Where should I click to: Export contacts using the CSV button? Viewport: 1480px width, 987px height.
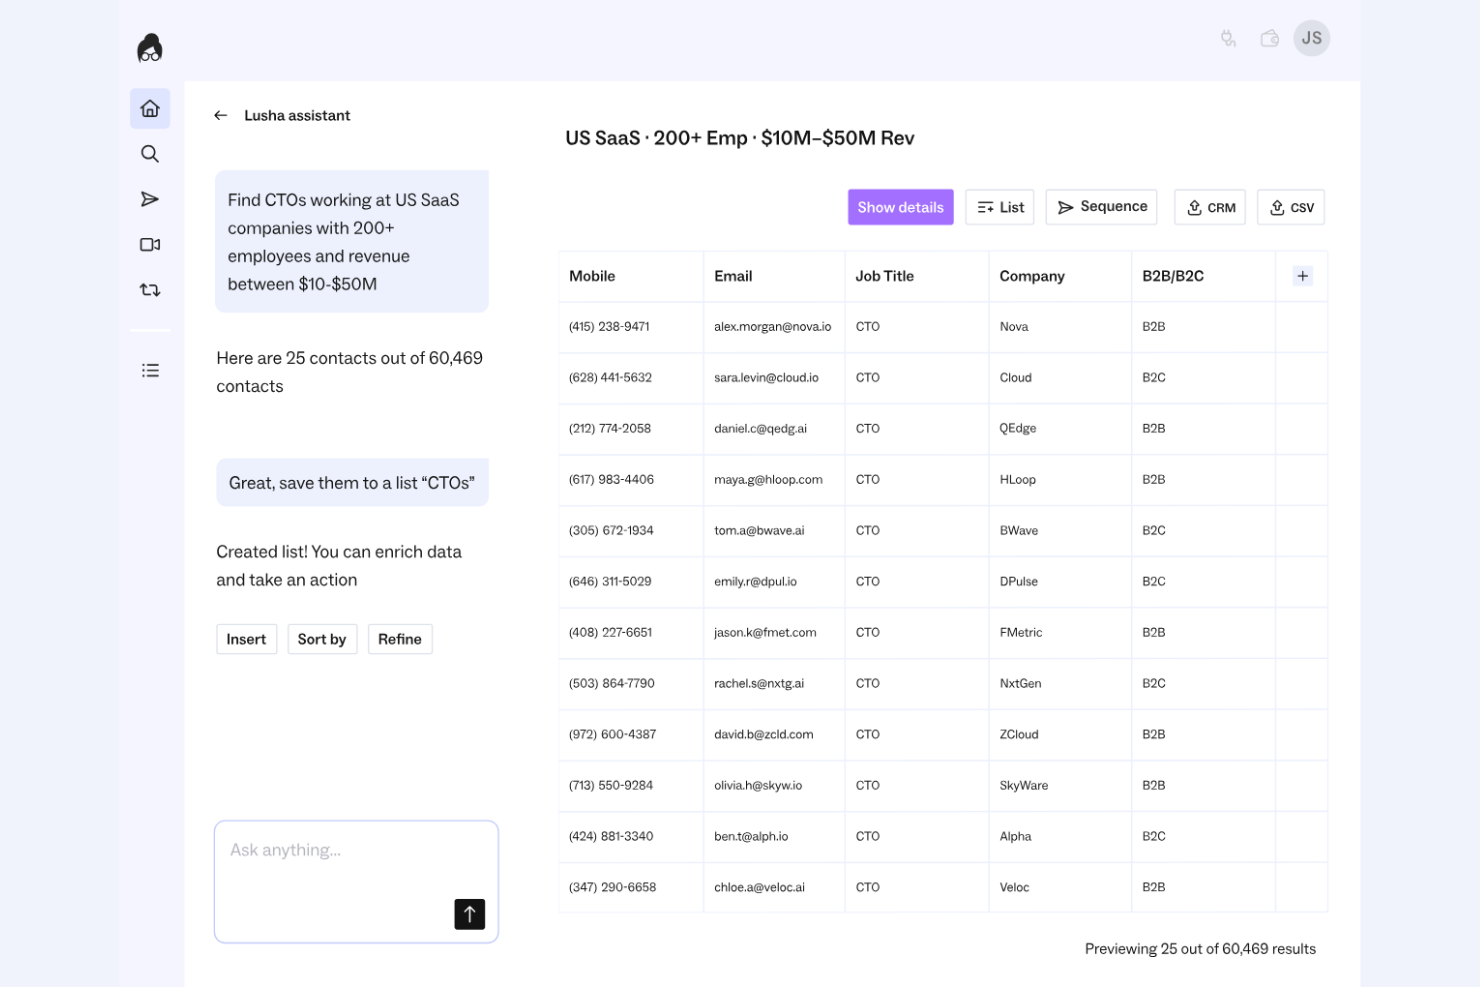(x=1290, y=207)
